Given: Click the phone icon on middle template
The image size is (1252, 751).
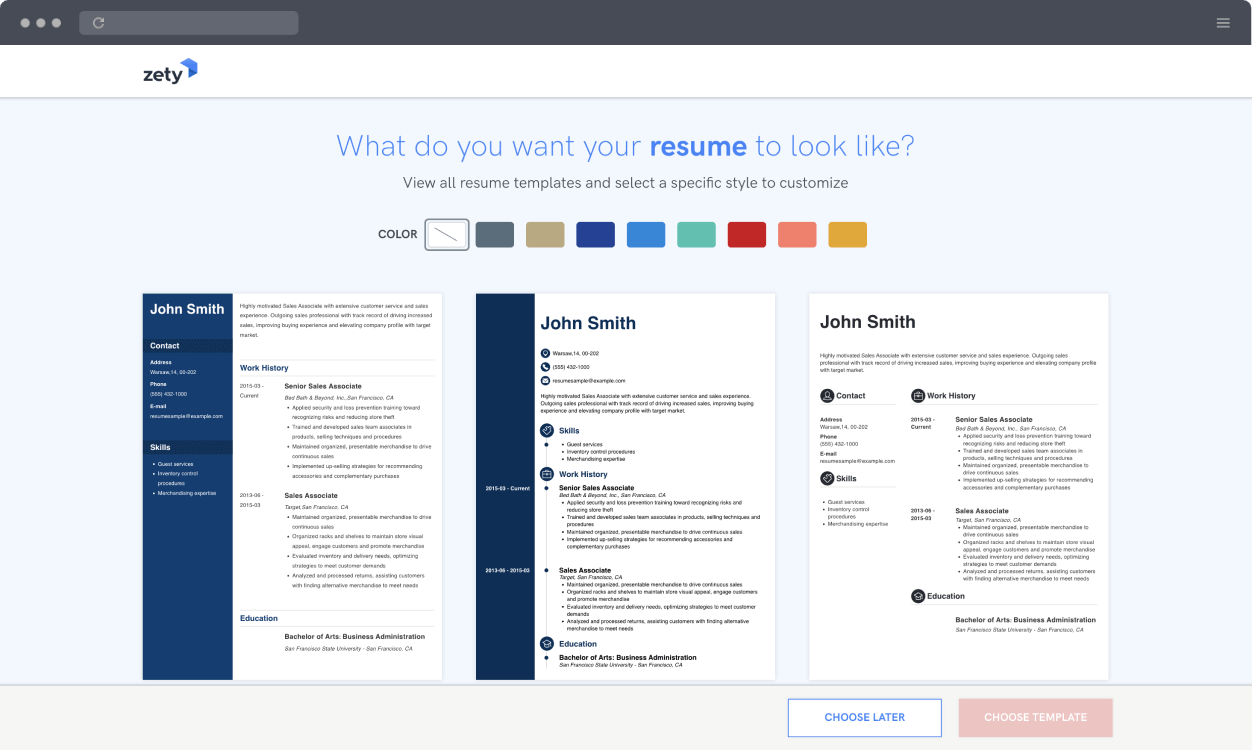Looking at the screenshot, I should [x=546, y=366].
